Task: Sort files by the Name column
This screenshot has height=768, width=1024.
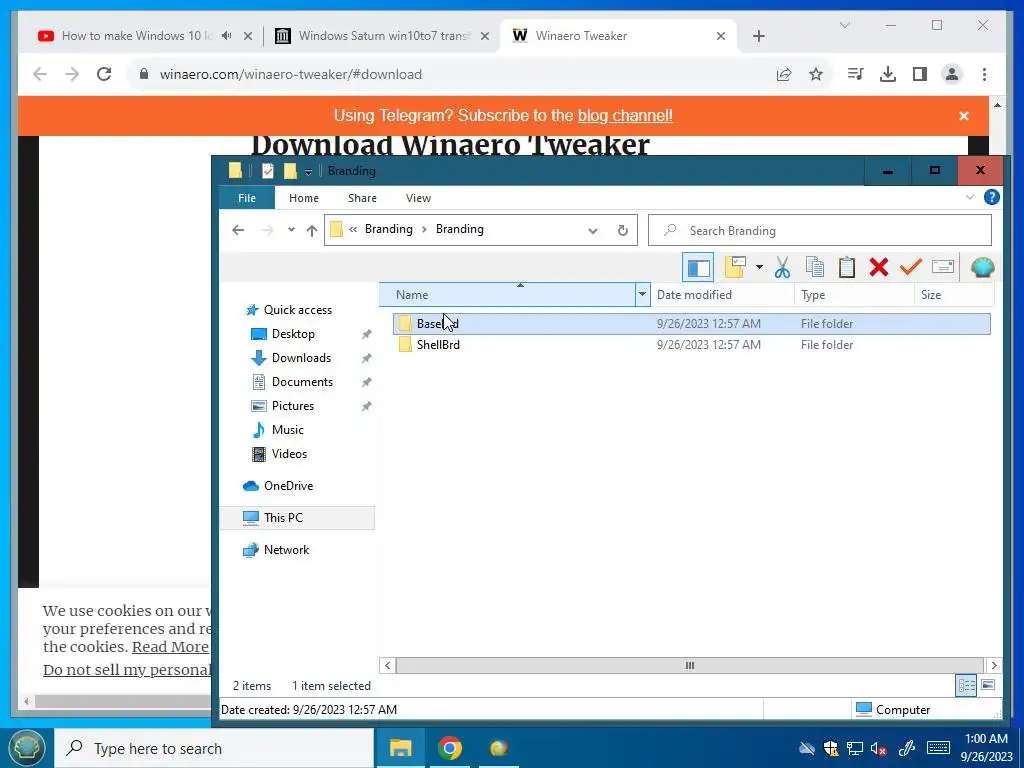Action: (x=507, y=295)
